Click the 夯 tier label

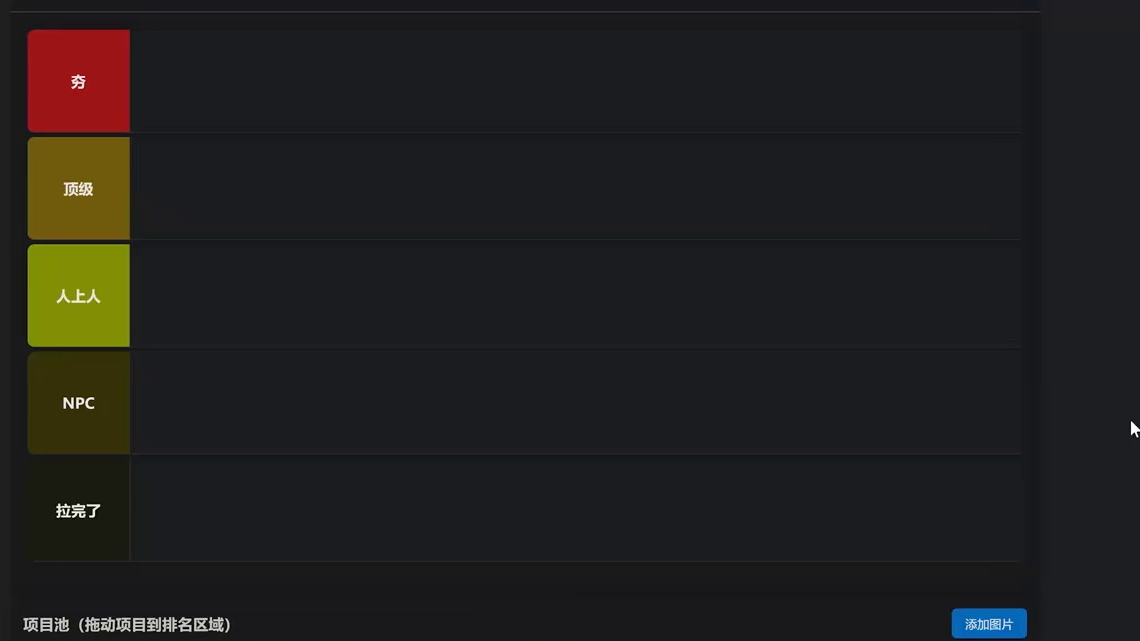click(78, 82)
